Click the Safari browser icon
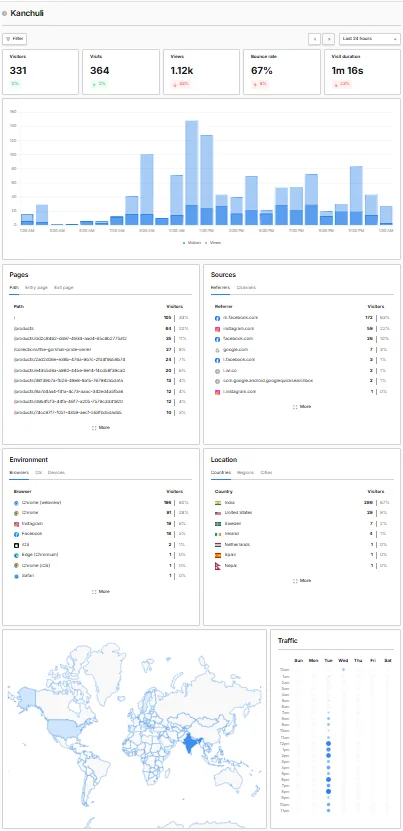 (16, 576)
